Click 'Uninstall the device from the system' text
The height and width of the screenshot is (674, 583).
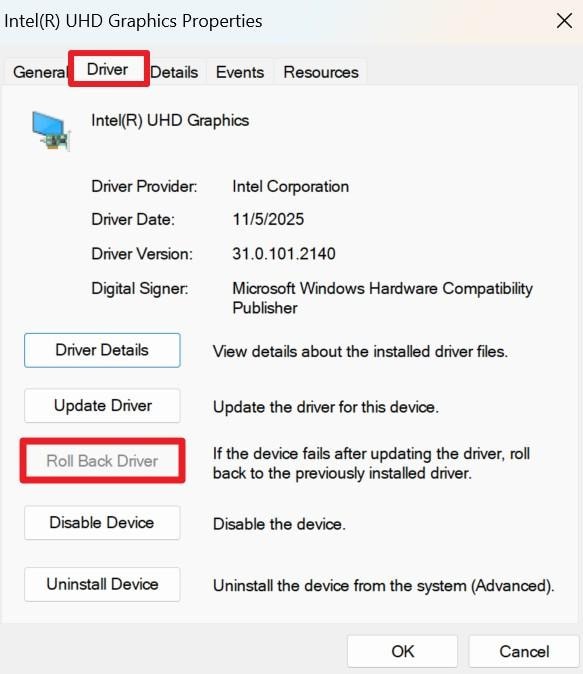click(x=384, y=586)
